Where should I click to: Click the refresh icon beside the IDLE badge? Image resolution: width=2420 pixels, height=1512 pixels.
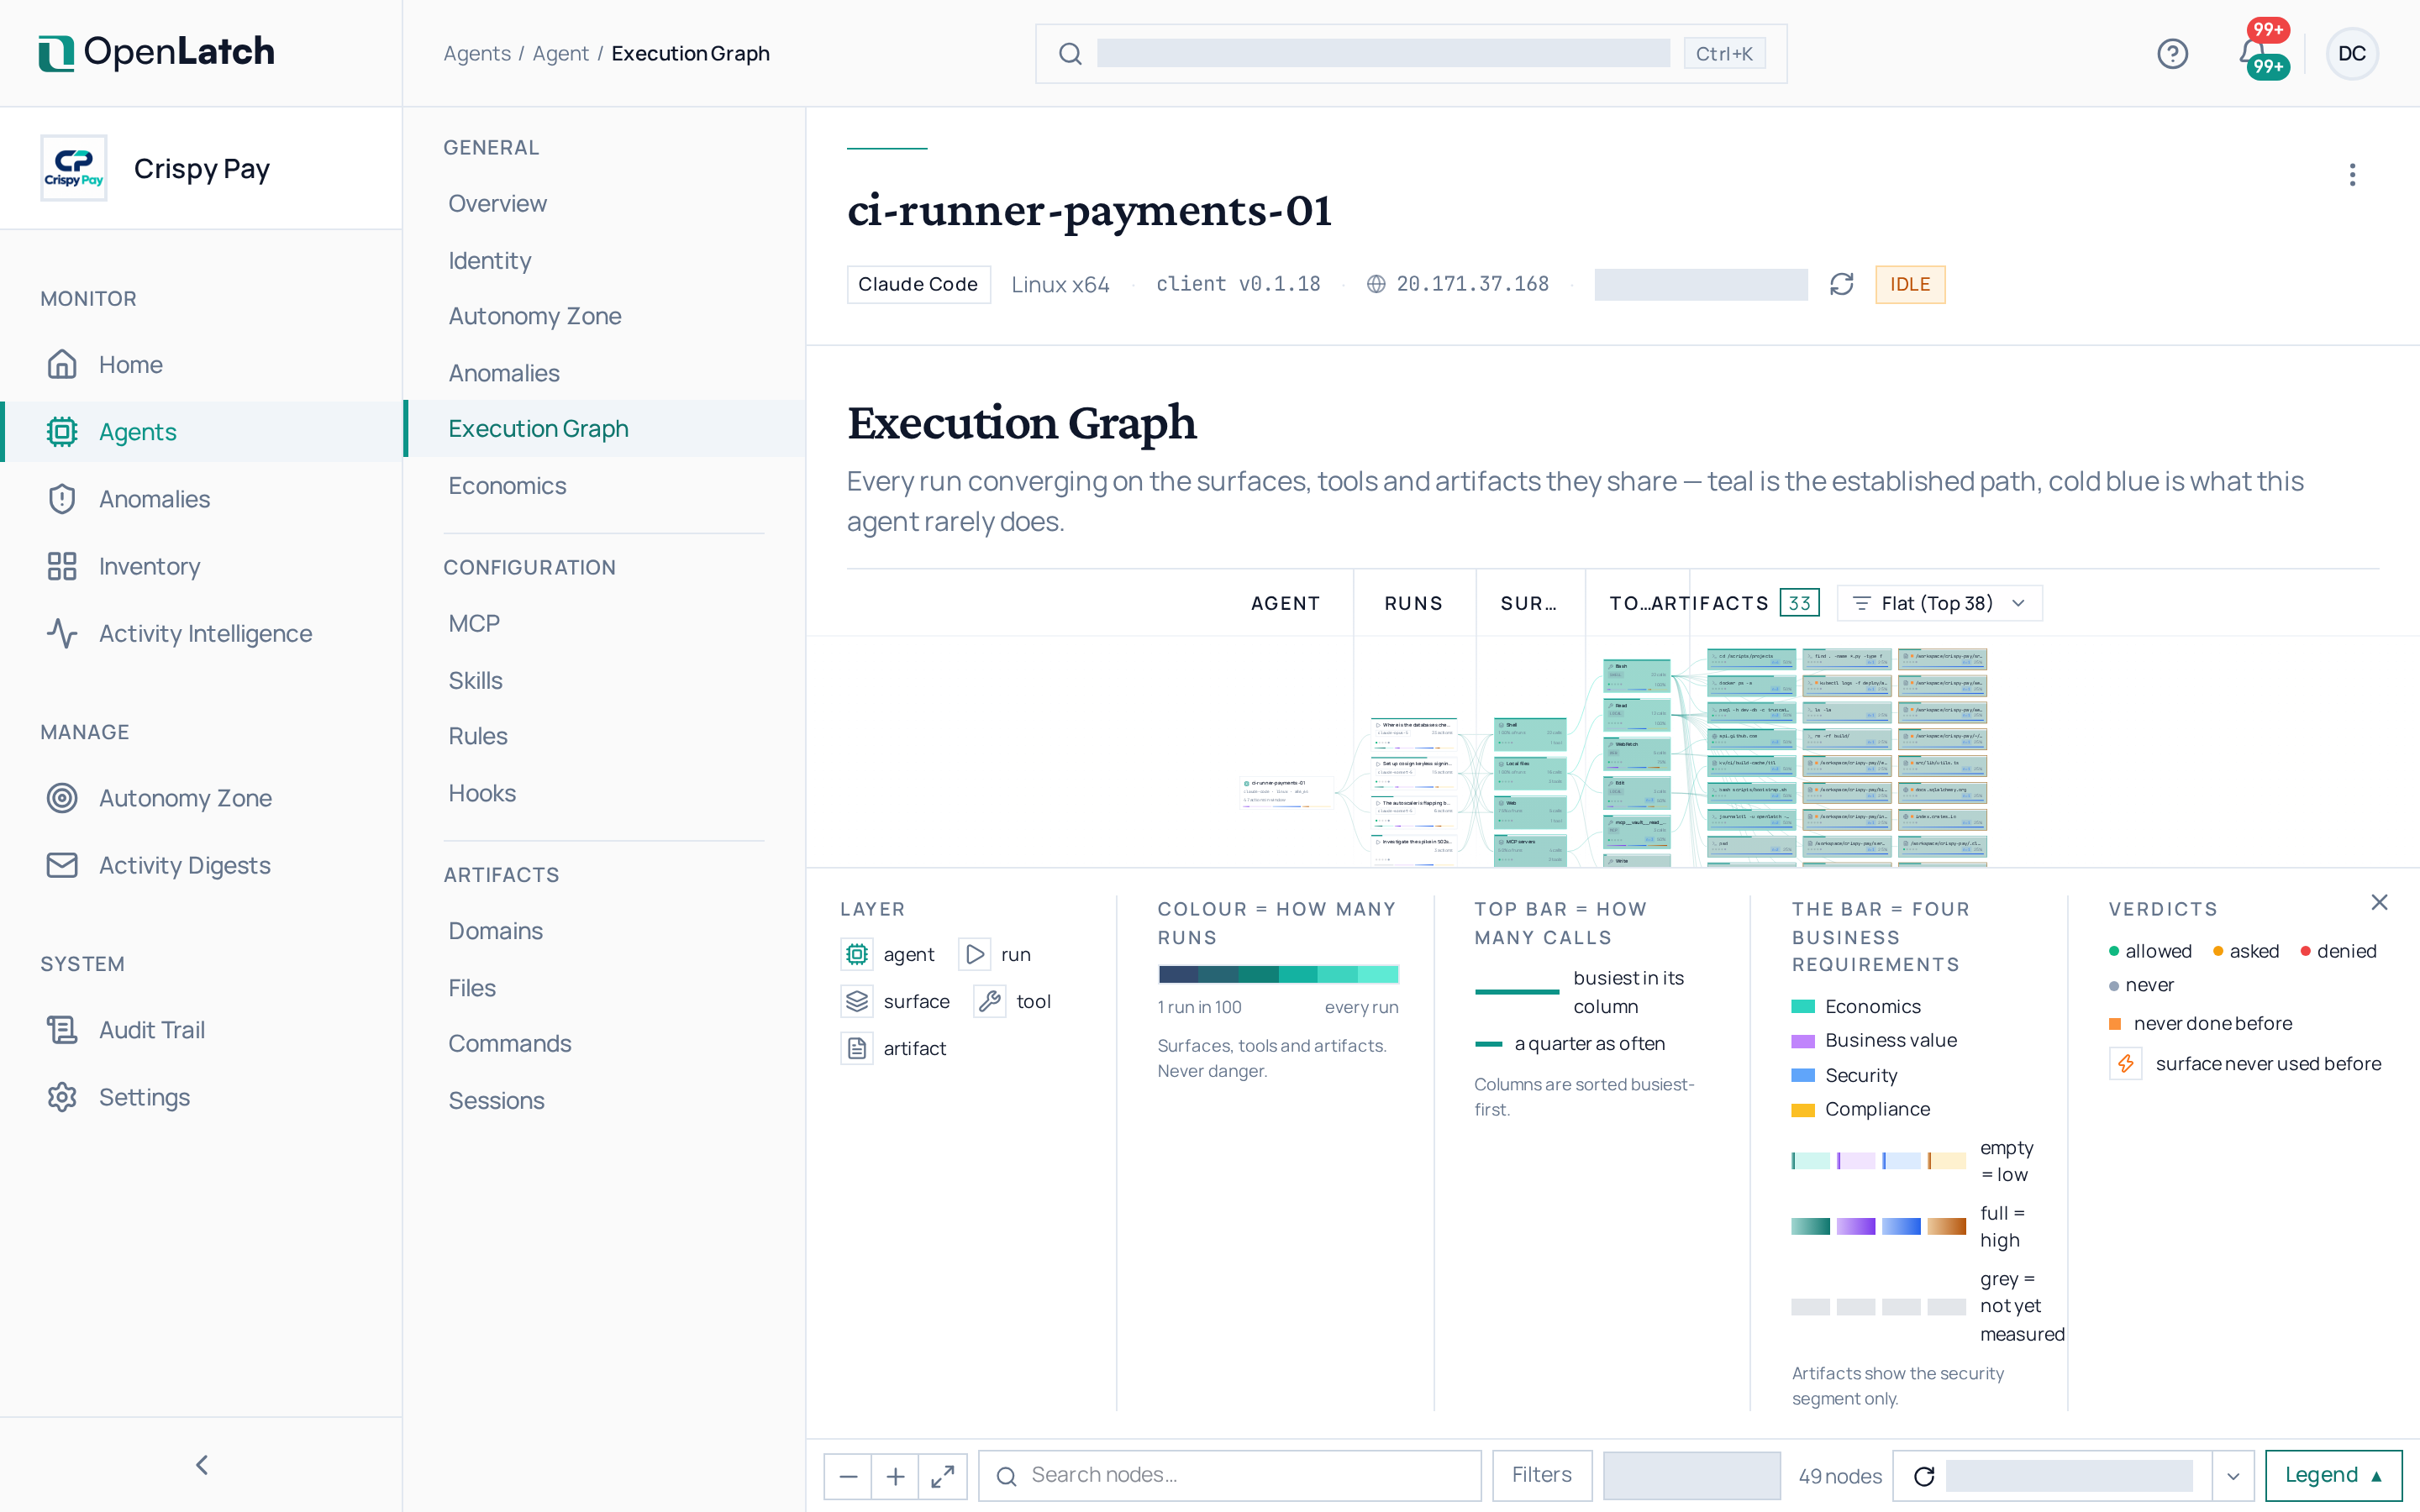(1841, 285)
